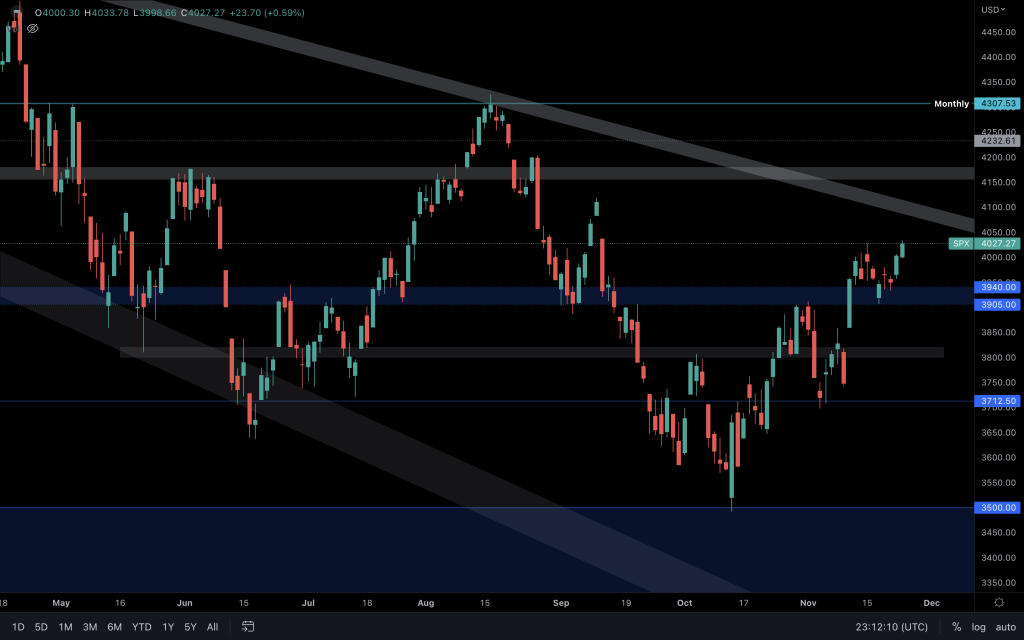Click the 17 date label on time axis

click(743, 603)
